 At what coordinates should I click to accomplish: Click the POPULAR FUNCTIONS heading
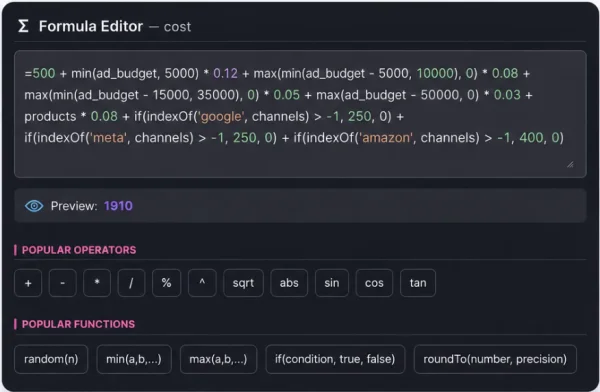tap(78, 324)
